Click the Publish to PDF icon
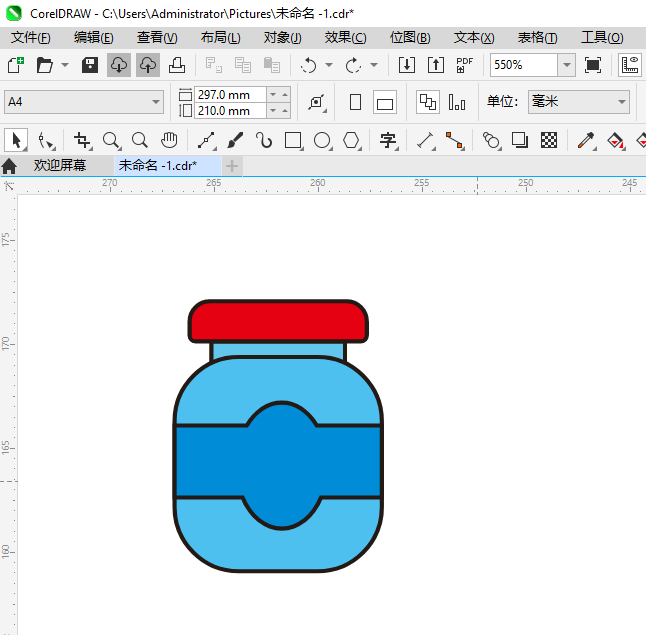The width and height of the screenshot is (646, 635). coord(464,65)
